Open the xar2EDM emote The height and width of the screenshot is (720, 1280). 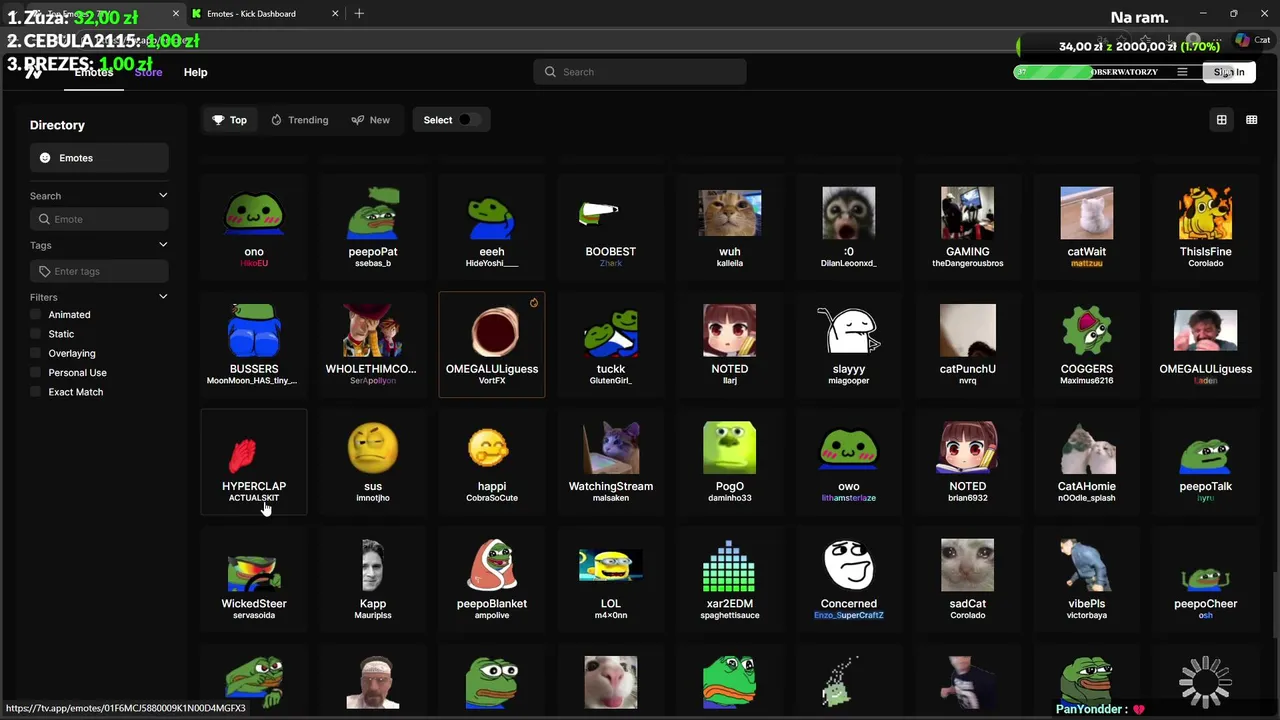[730, 578]
